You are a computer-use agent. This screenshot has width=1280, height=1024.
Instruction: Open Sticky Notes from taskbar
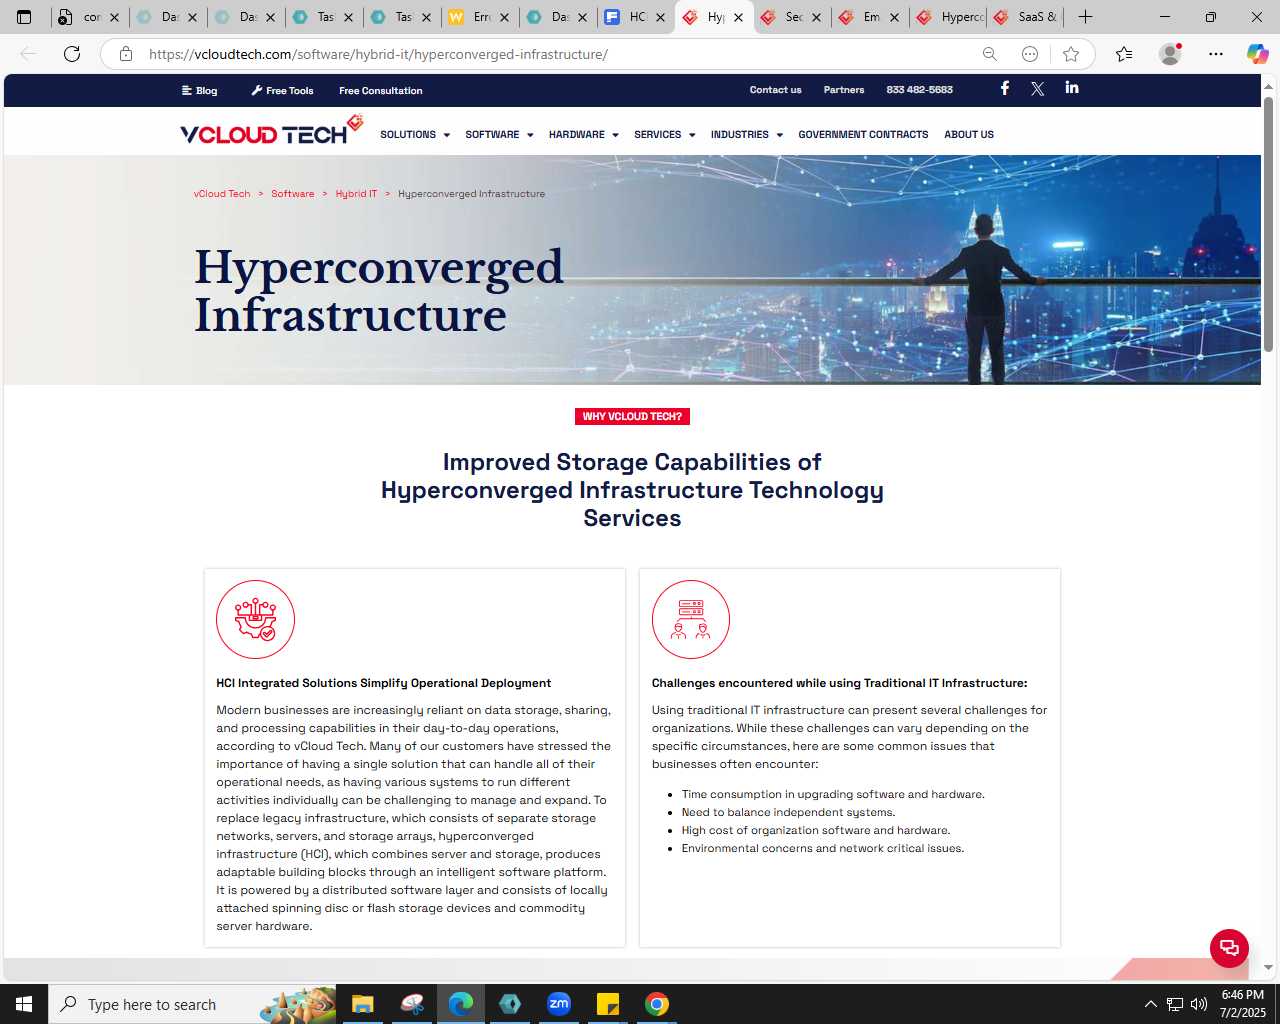(x=608, y=1004)
